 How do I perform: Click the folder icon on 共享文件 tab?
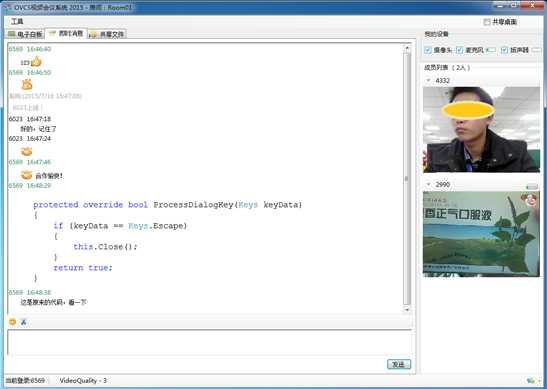(x=93, y=34)
